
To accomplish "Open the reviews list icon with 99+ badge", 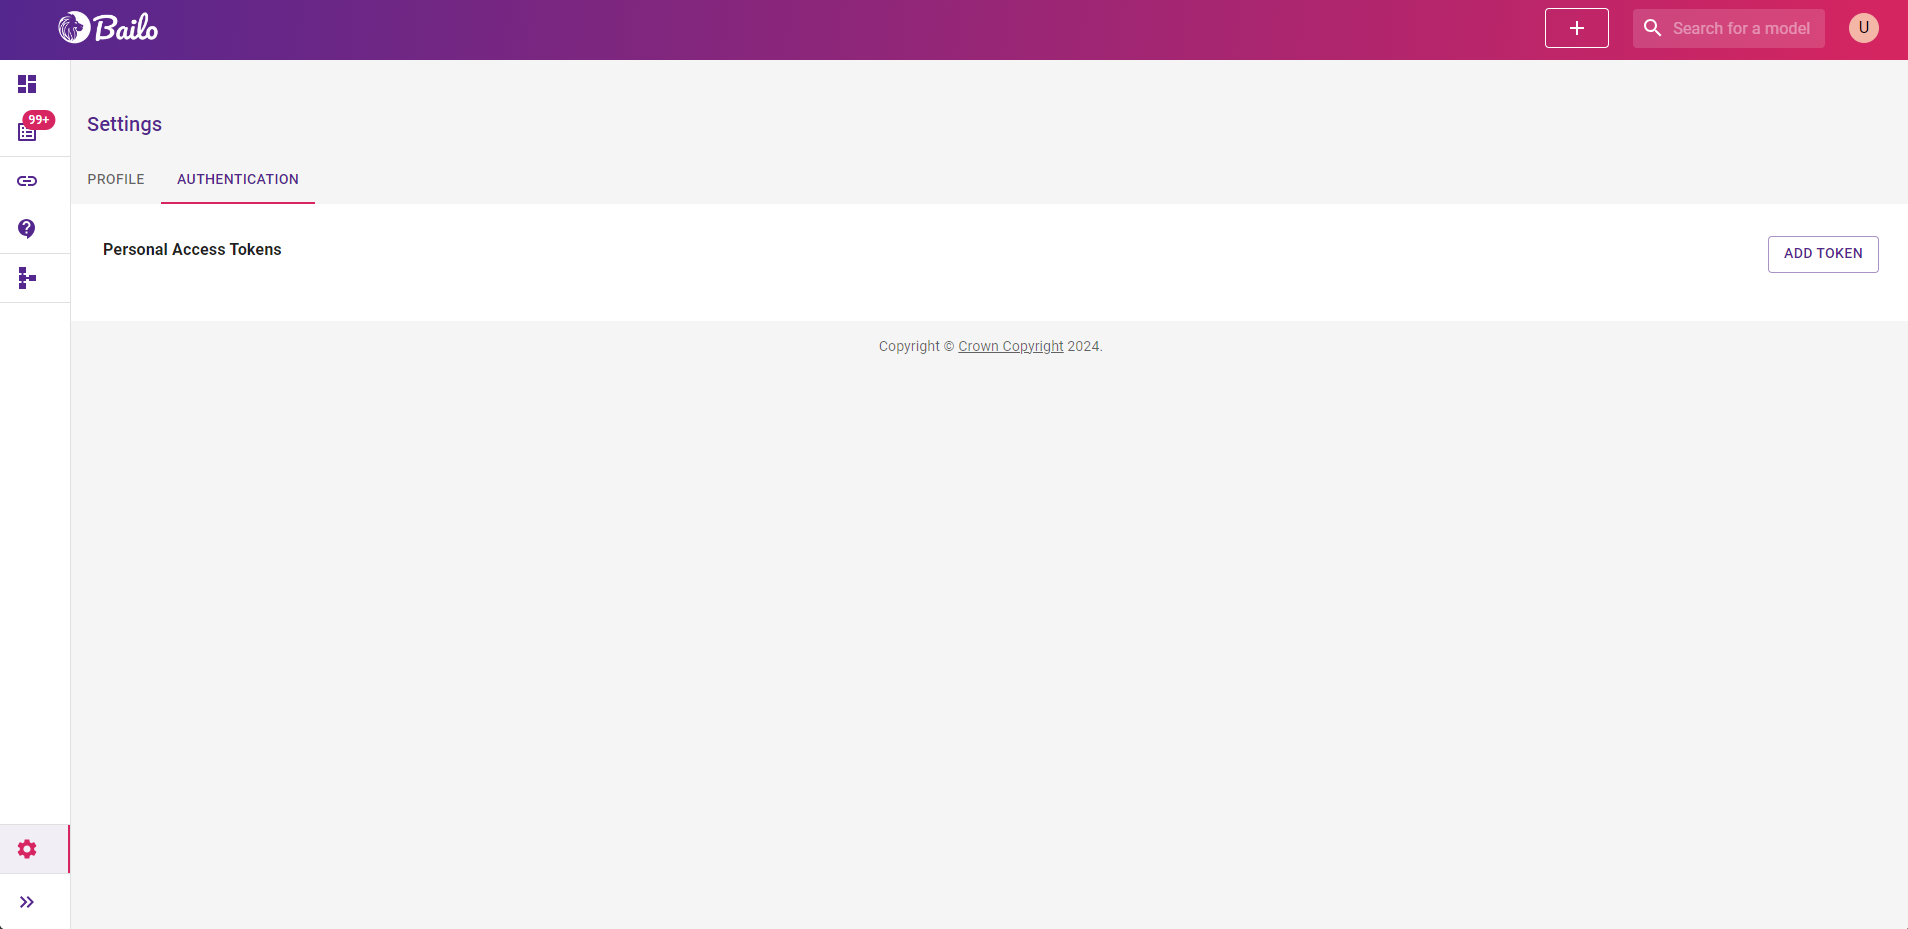I will (27, 132).
